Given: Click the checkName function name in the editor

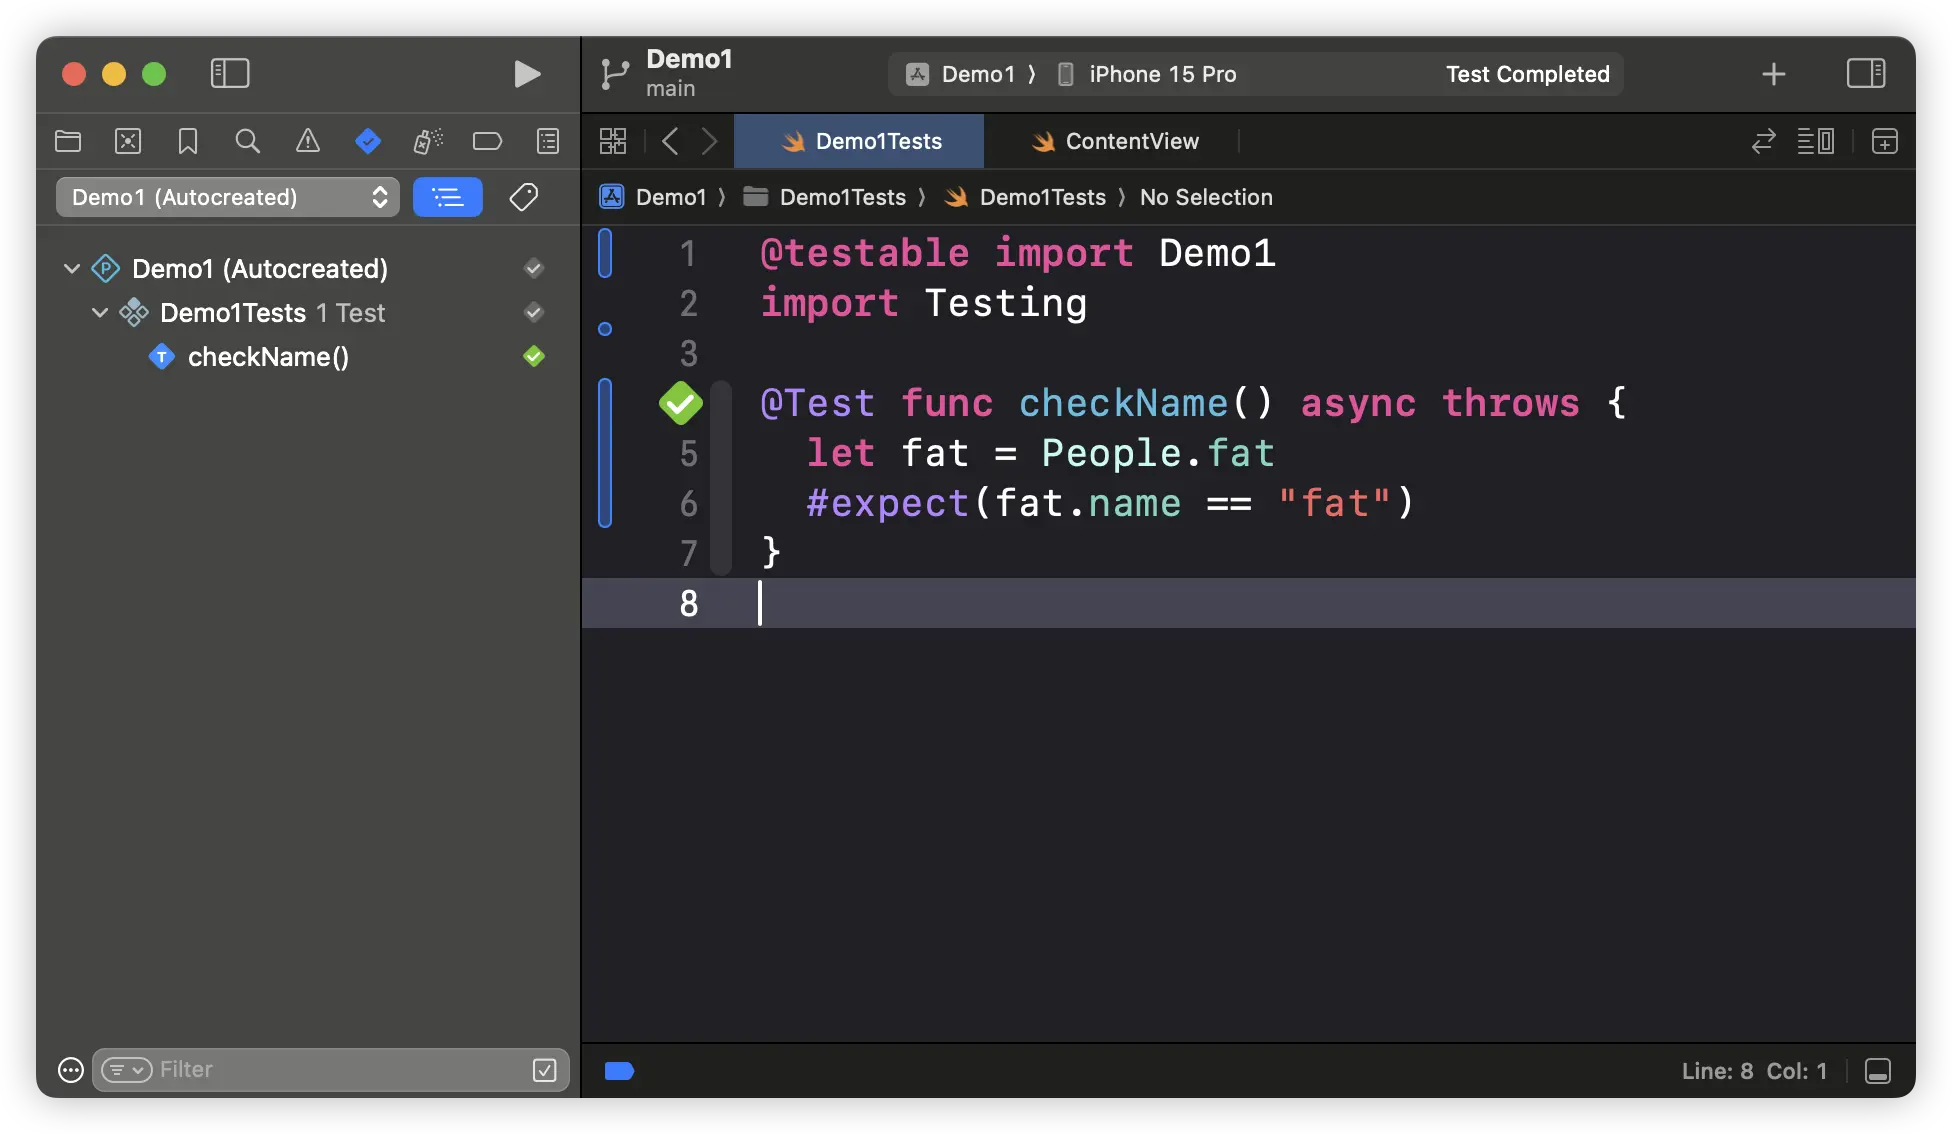Looking at the screenshot, I should tap(1123, 403).
